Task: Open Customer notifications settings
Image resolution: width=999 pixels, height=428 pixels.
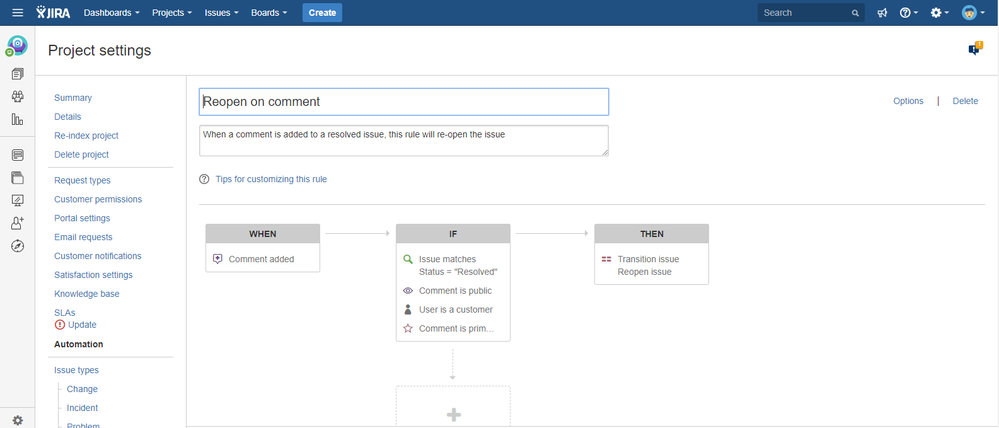Action: click(x=97, y=256)
